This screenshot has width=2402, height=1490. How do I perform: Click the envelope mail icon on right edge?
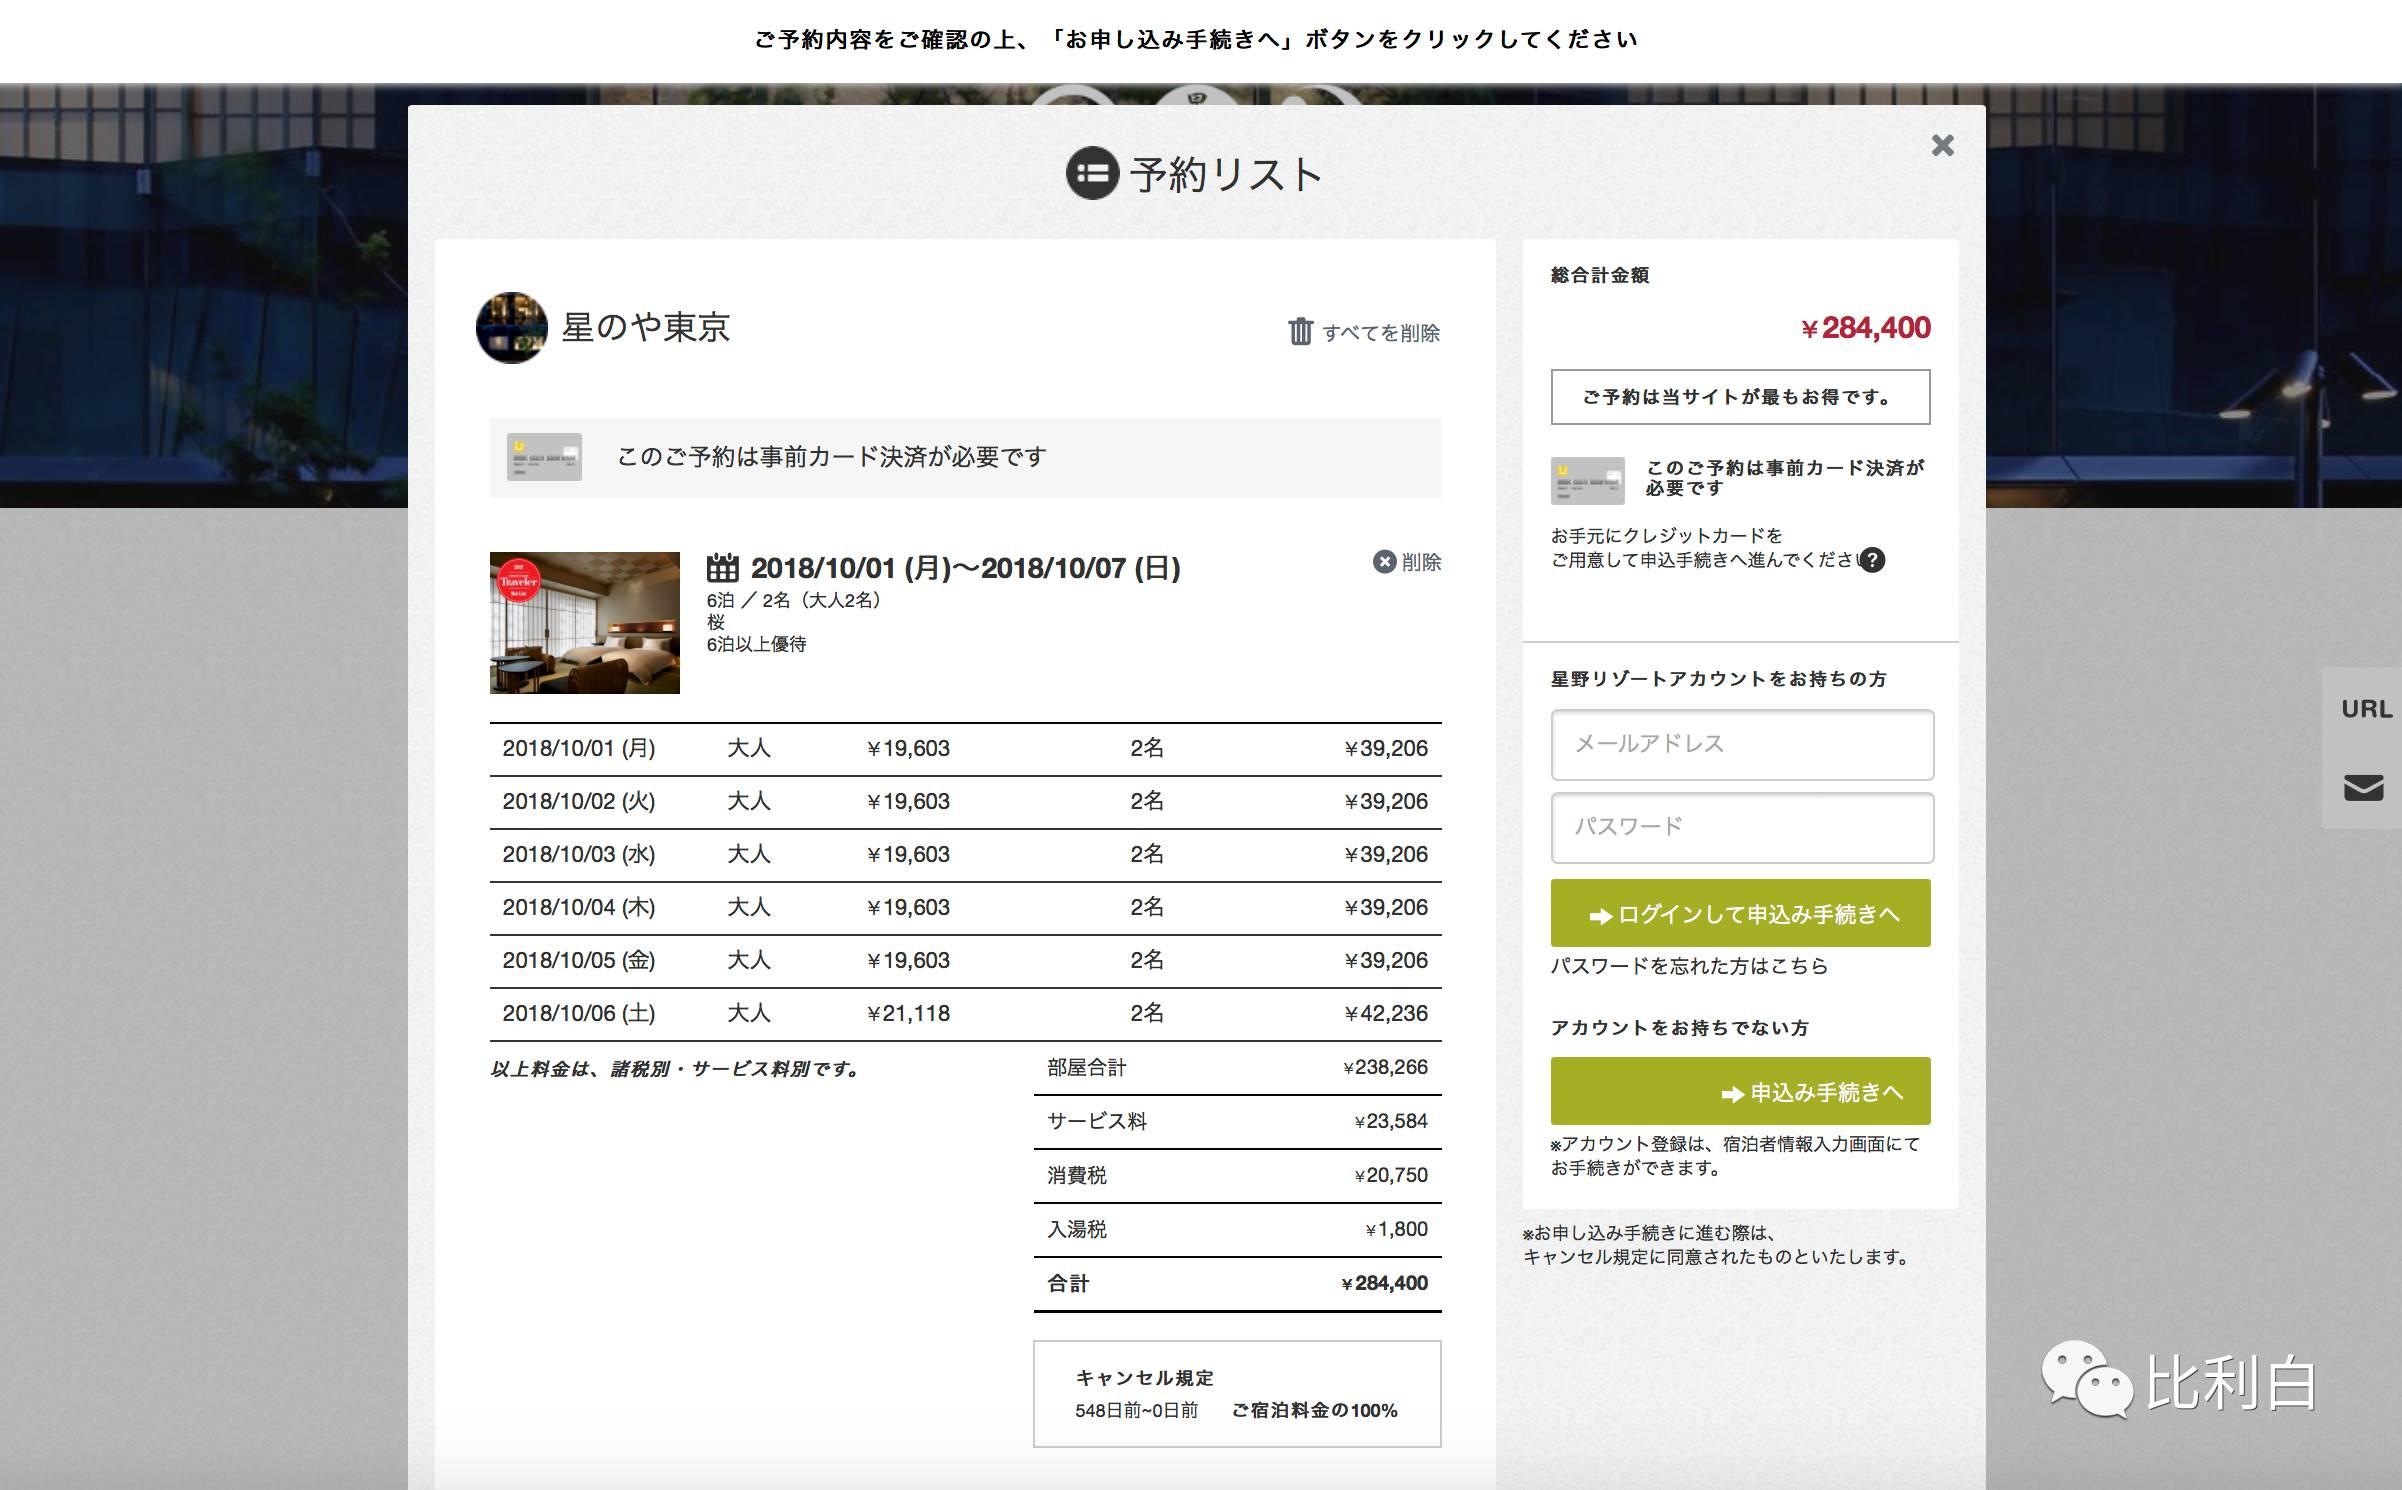pos(2364,788)
